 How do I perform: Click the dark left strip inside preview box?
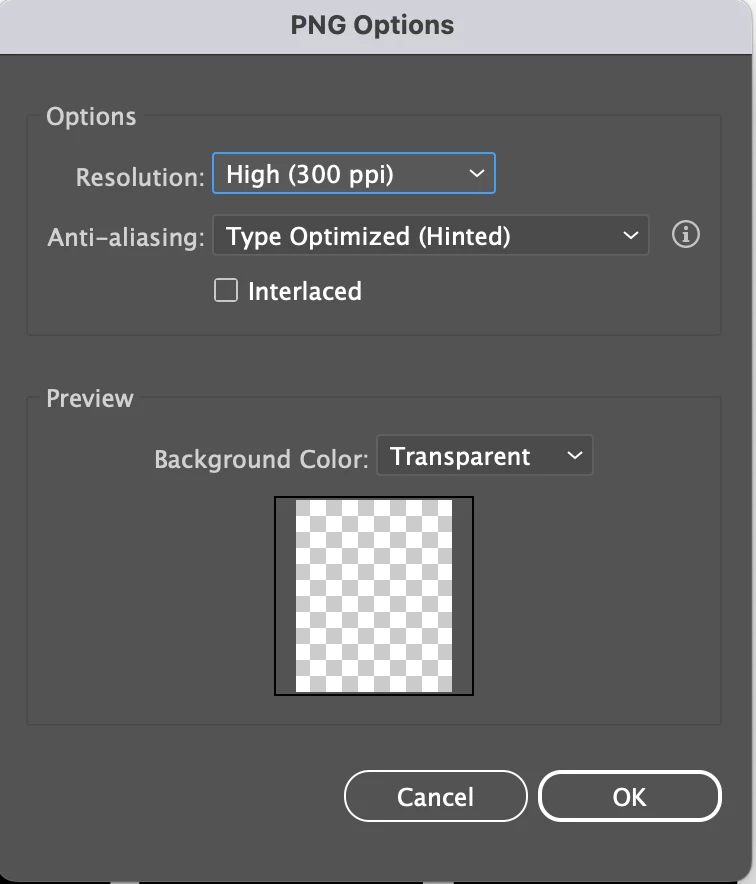click(286, 596)
